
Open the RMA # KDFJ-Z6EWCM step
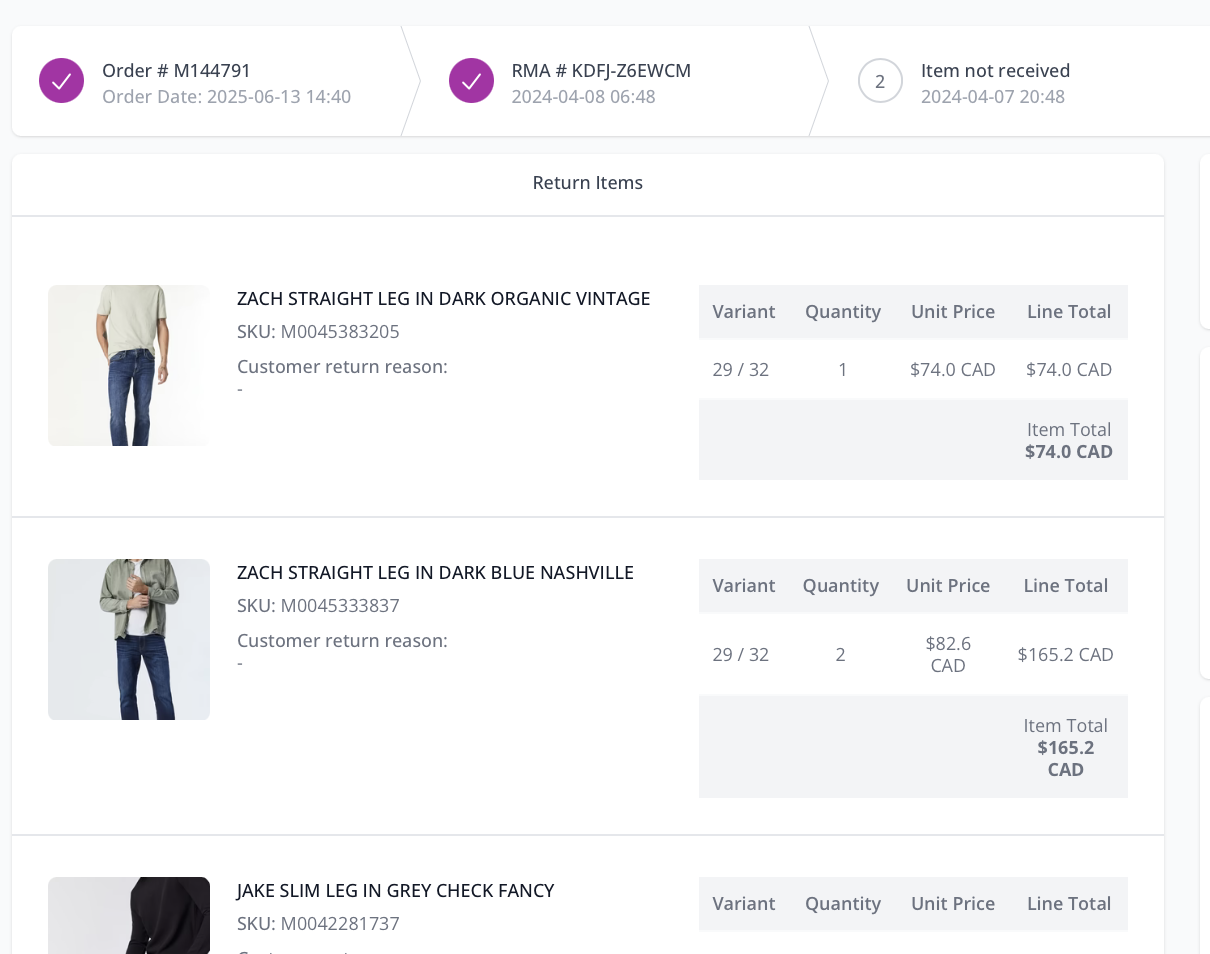click(614, 81)
